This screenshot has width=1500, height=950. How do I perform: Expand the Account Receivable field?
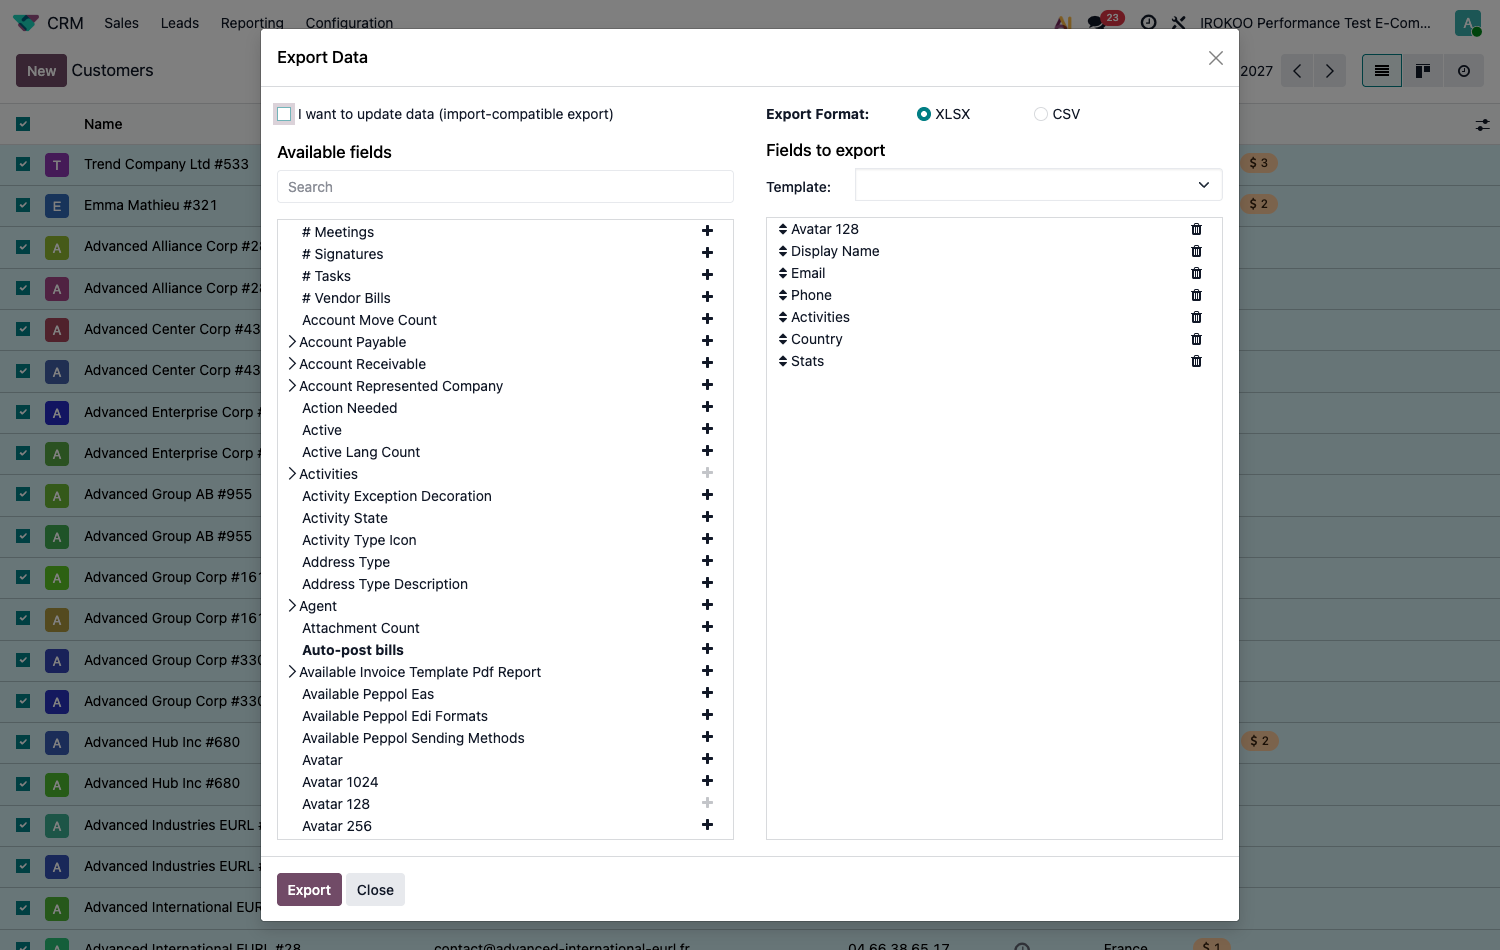pyautogui.click(x=292, y=364)
